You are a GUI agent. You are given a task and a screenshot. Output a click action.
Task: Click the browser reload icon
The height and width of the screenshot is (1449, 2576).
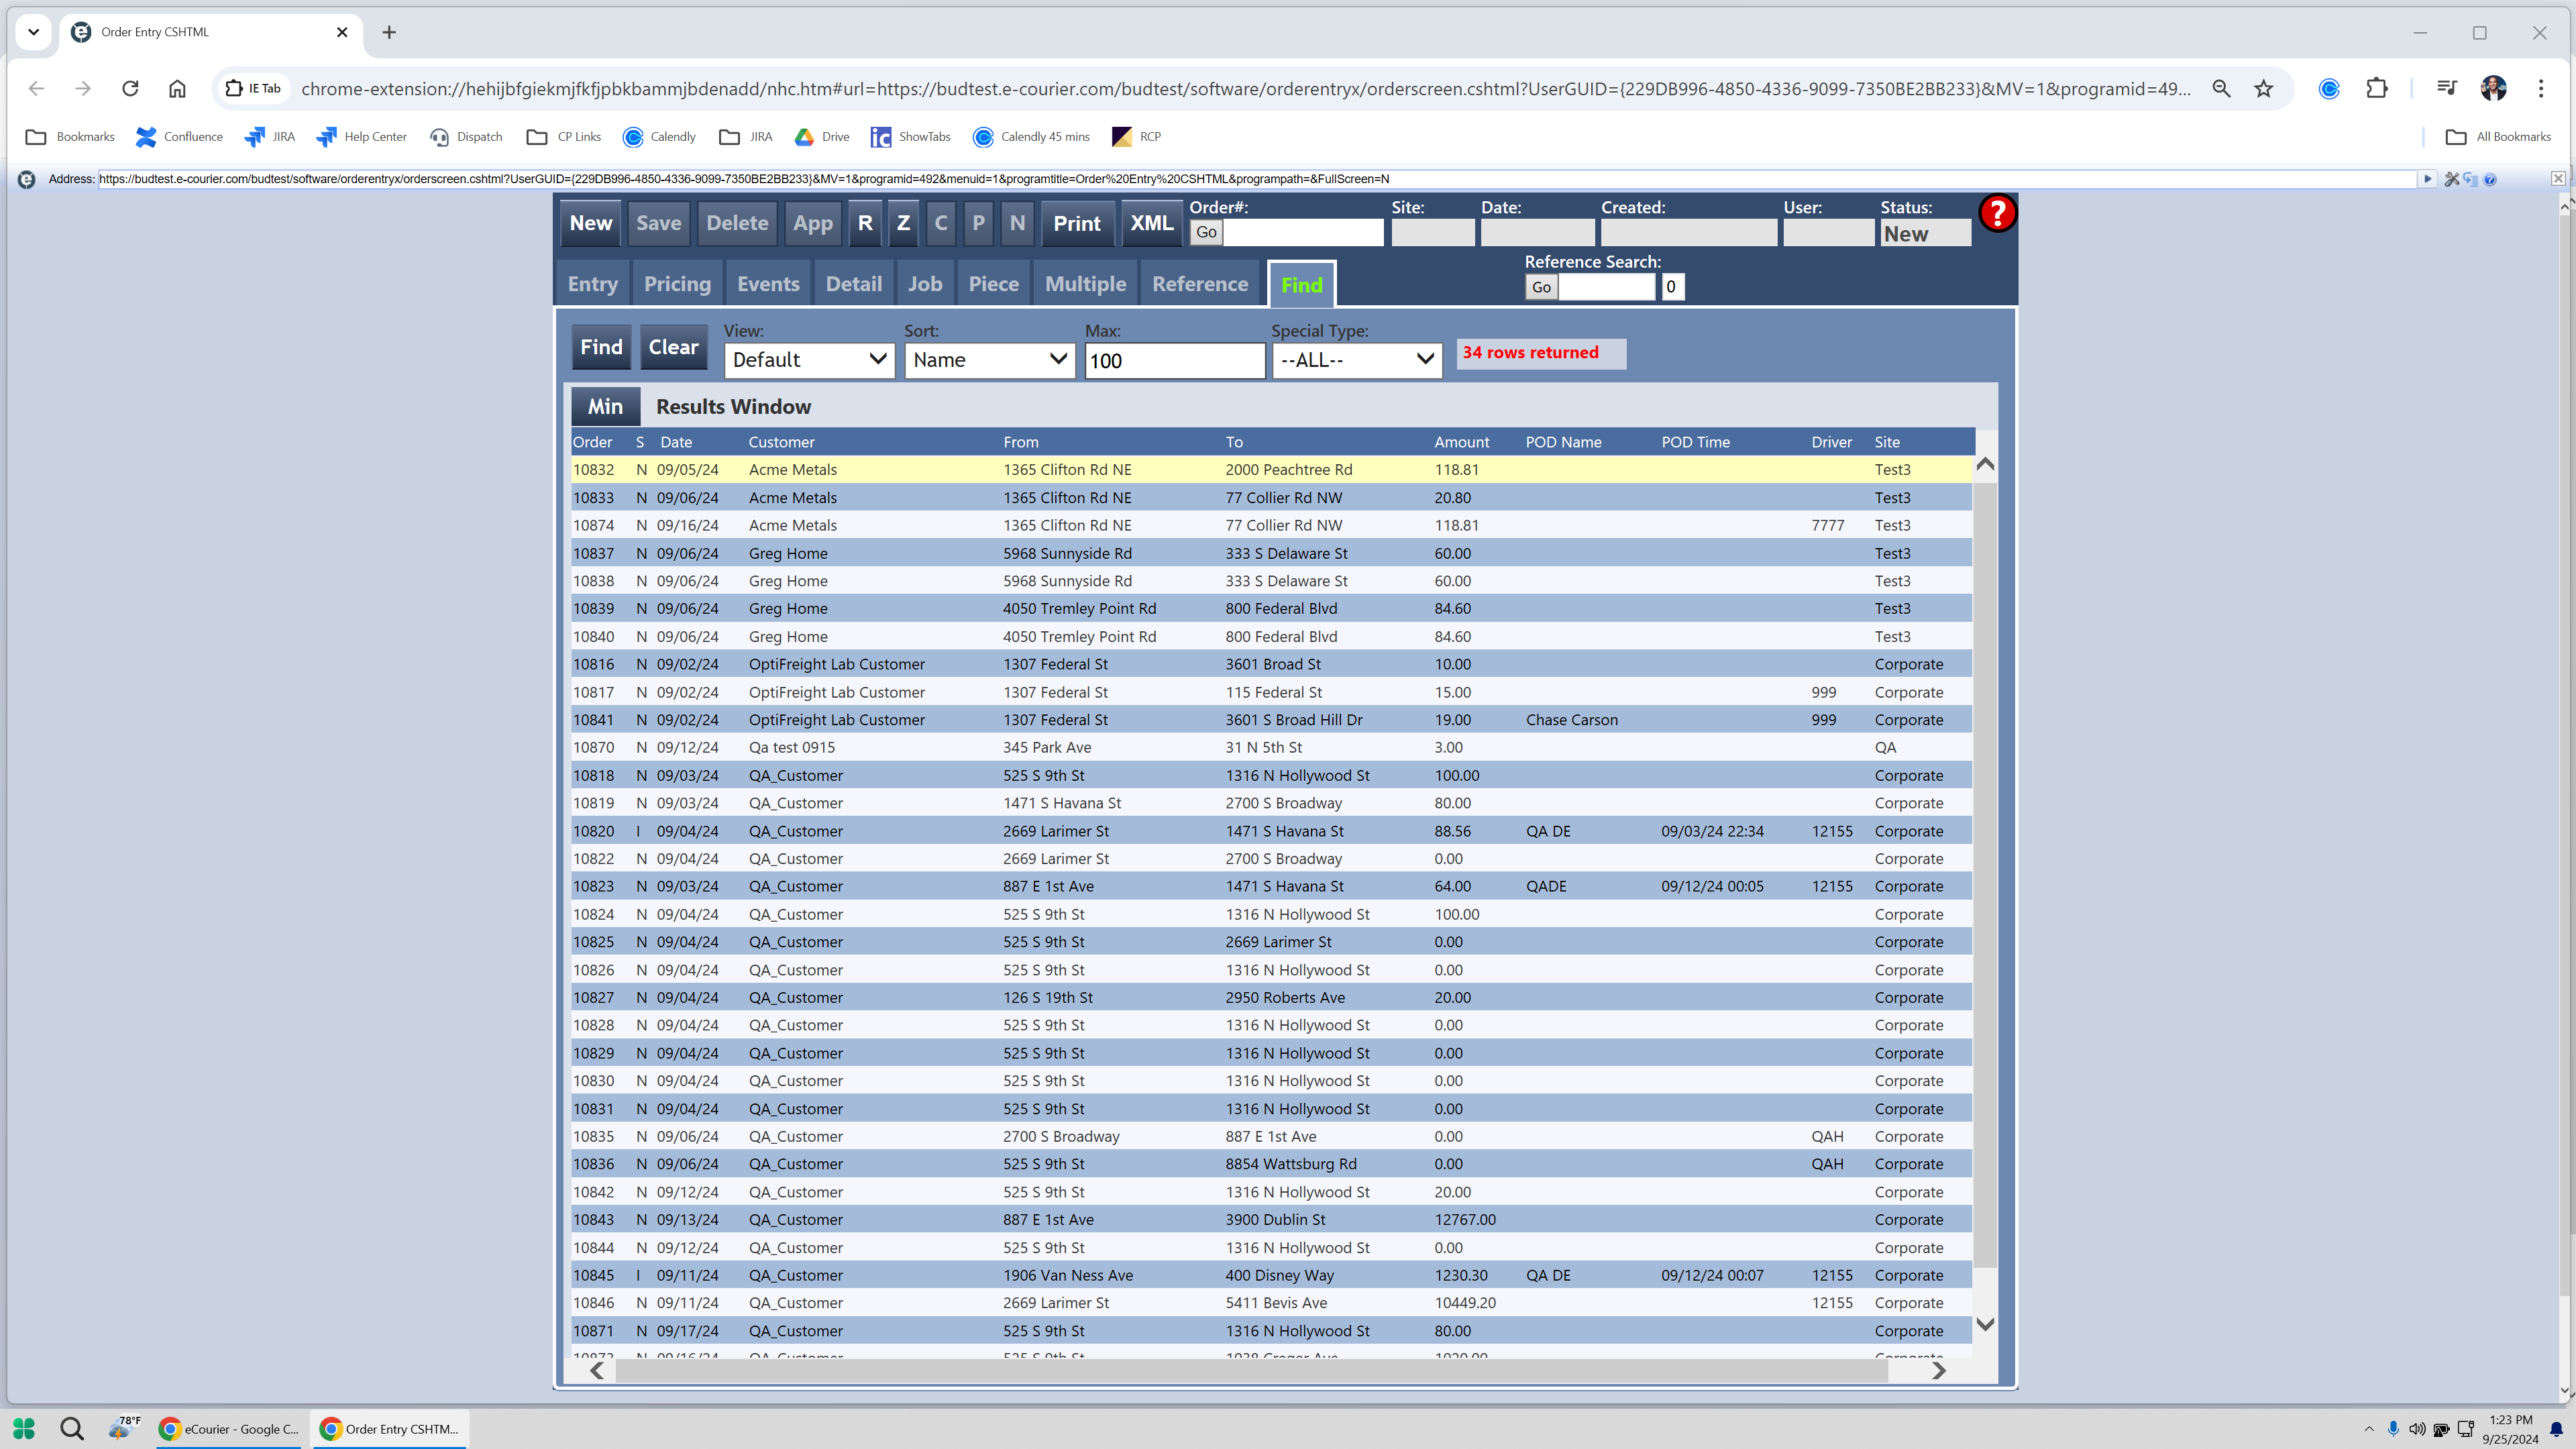(x=130, y=89)
